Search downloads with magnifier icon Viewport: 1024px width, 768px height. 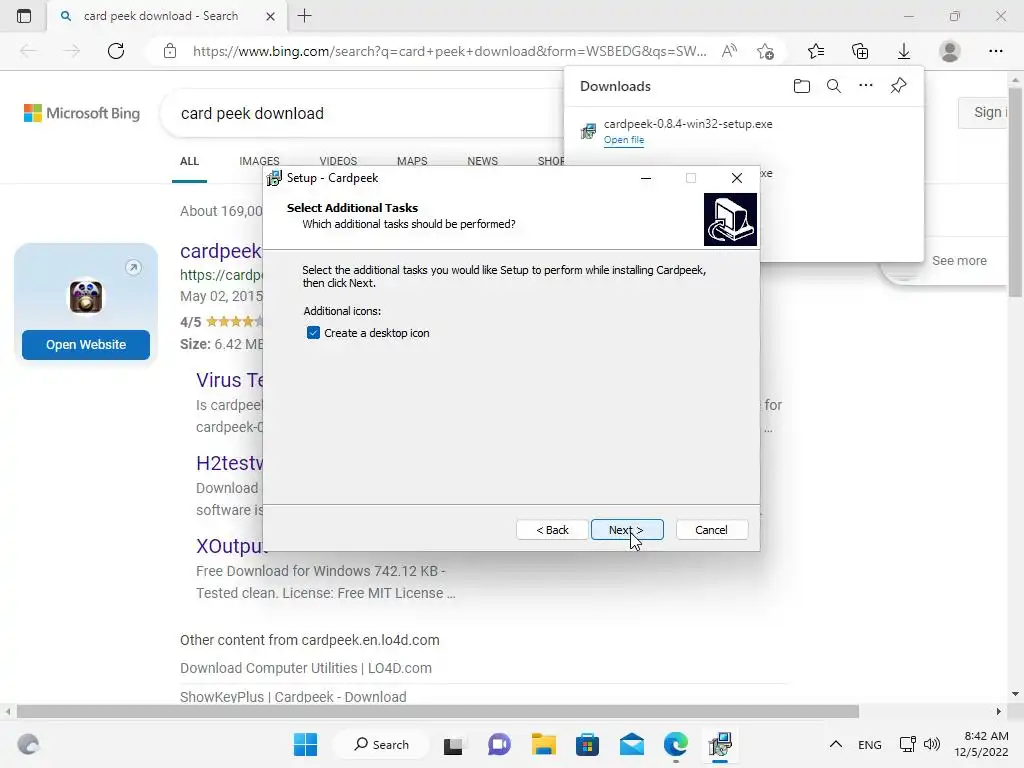[x=834, y=86]
